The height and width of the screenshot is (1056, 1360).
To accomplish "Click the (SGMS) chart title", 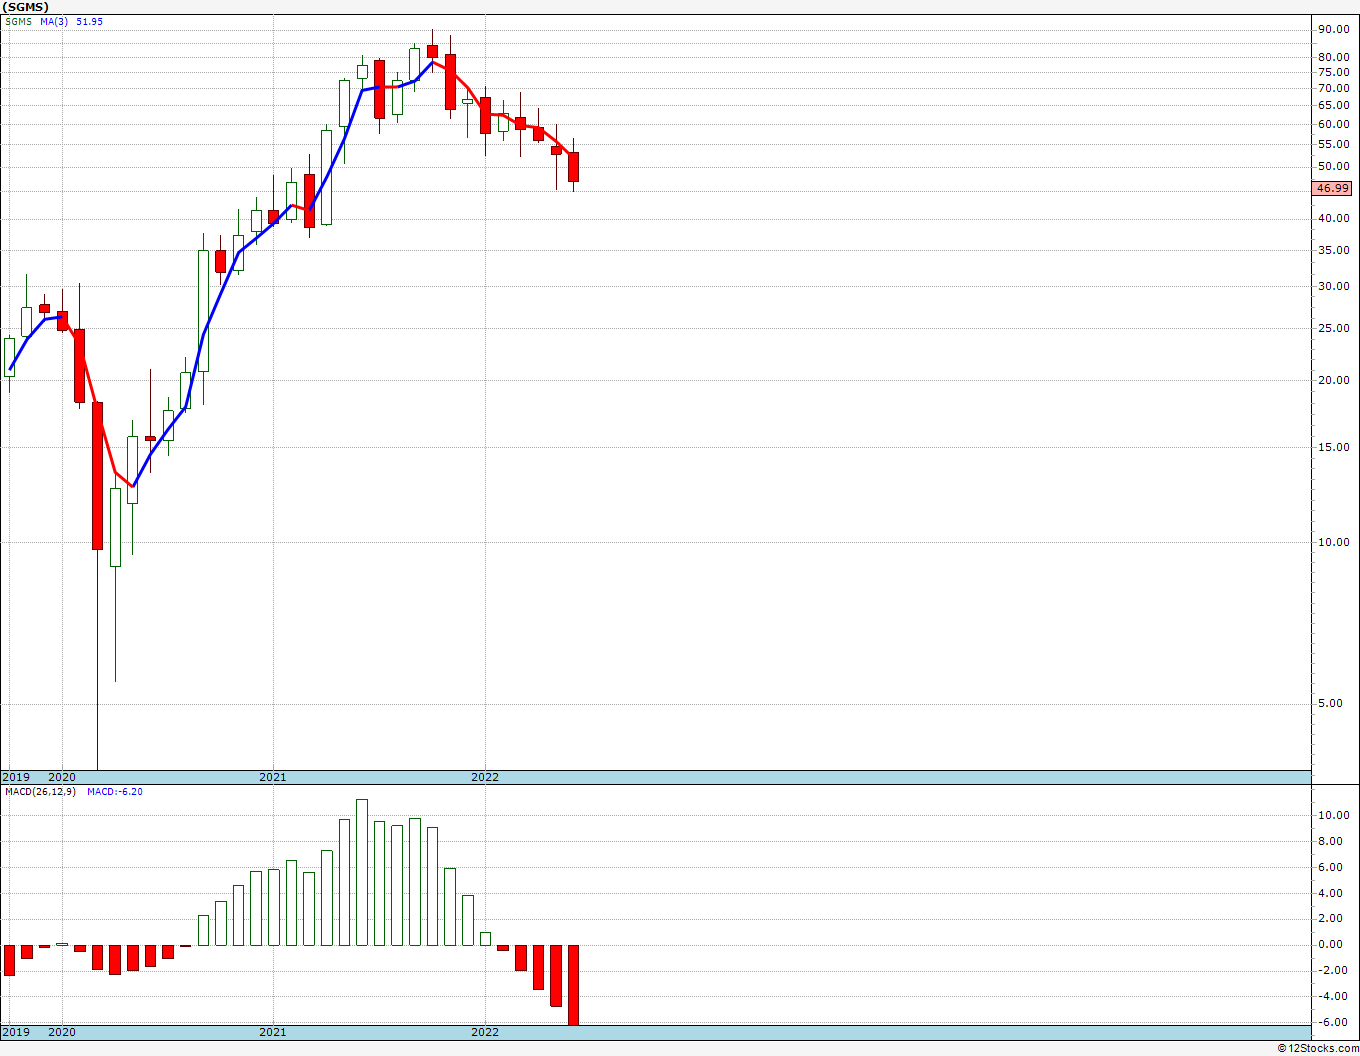I will [25, 7].
